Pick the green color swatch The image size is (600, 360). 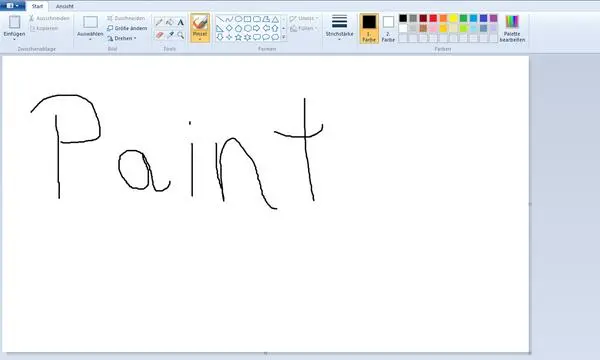click(x=463, y=18)
